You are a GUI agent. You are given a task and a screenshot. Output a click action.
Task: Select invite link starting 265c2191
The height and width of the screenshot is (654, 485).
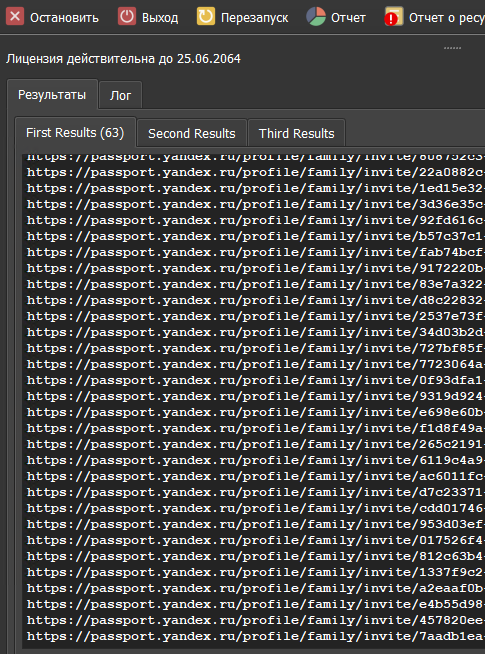[x=256, y=444]
